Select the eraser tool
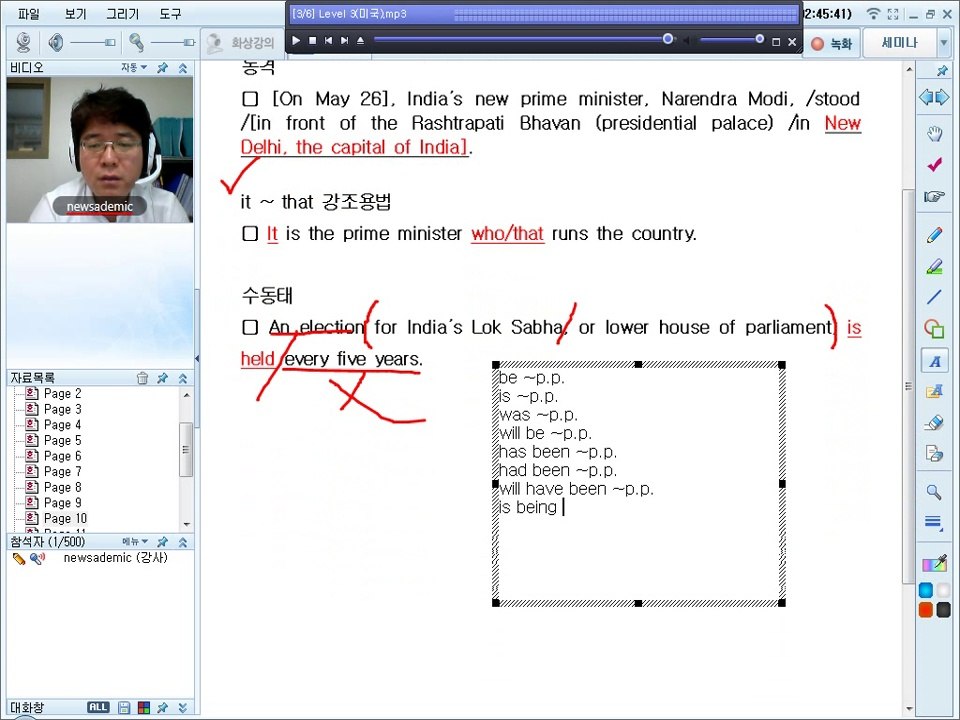 pos(934,422)
